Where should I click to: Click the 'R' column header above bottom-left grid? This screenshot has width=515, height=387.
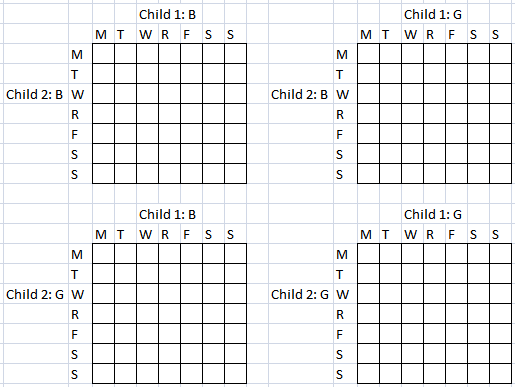(165, 235)
